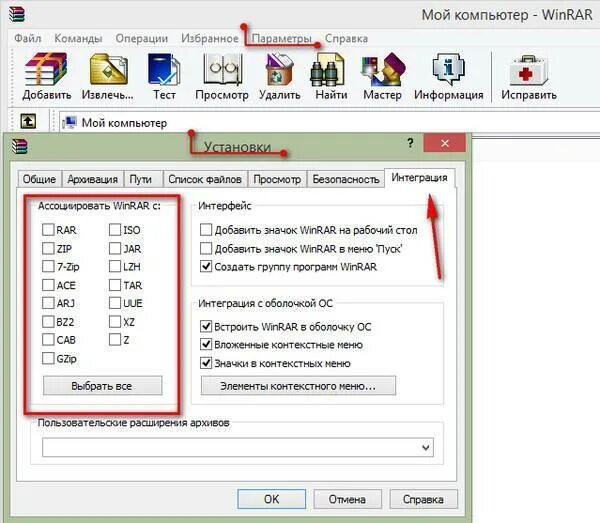The height and width of the screenshot is (523, 600).
Task: Confirm with the OK button
Action: (x=271, y=499)
